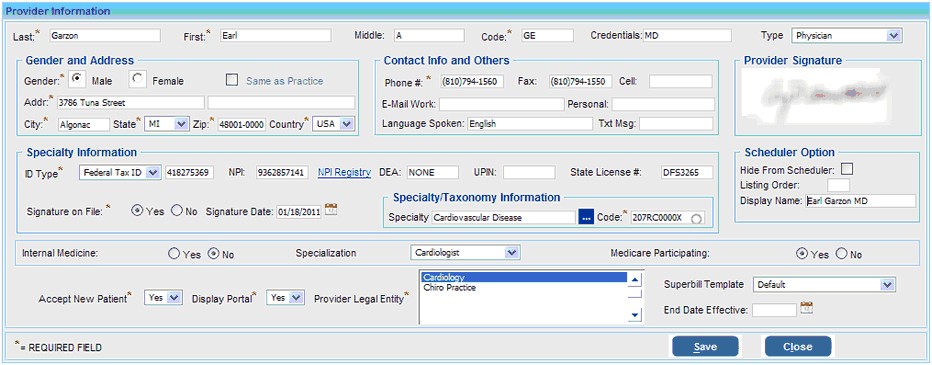Click the Personal email field
This screenshot has height=365, width=932.
point(663,105)
